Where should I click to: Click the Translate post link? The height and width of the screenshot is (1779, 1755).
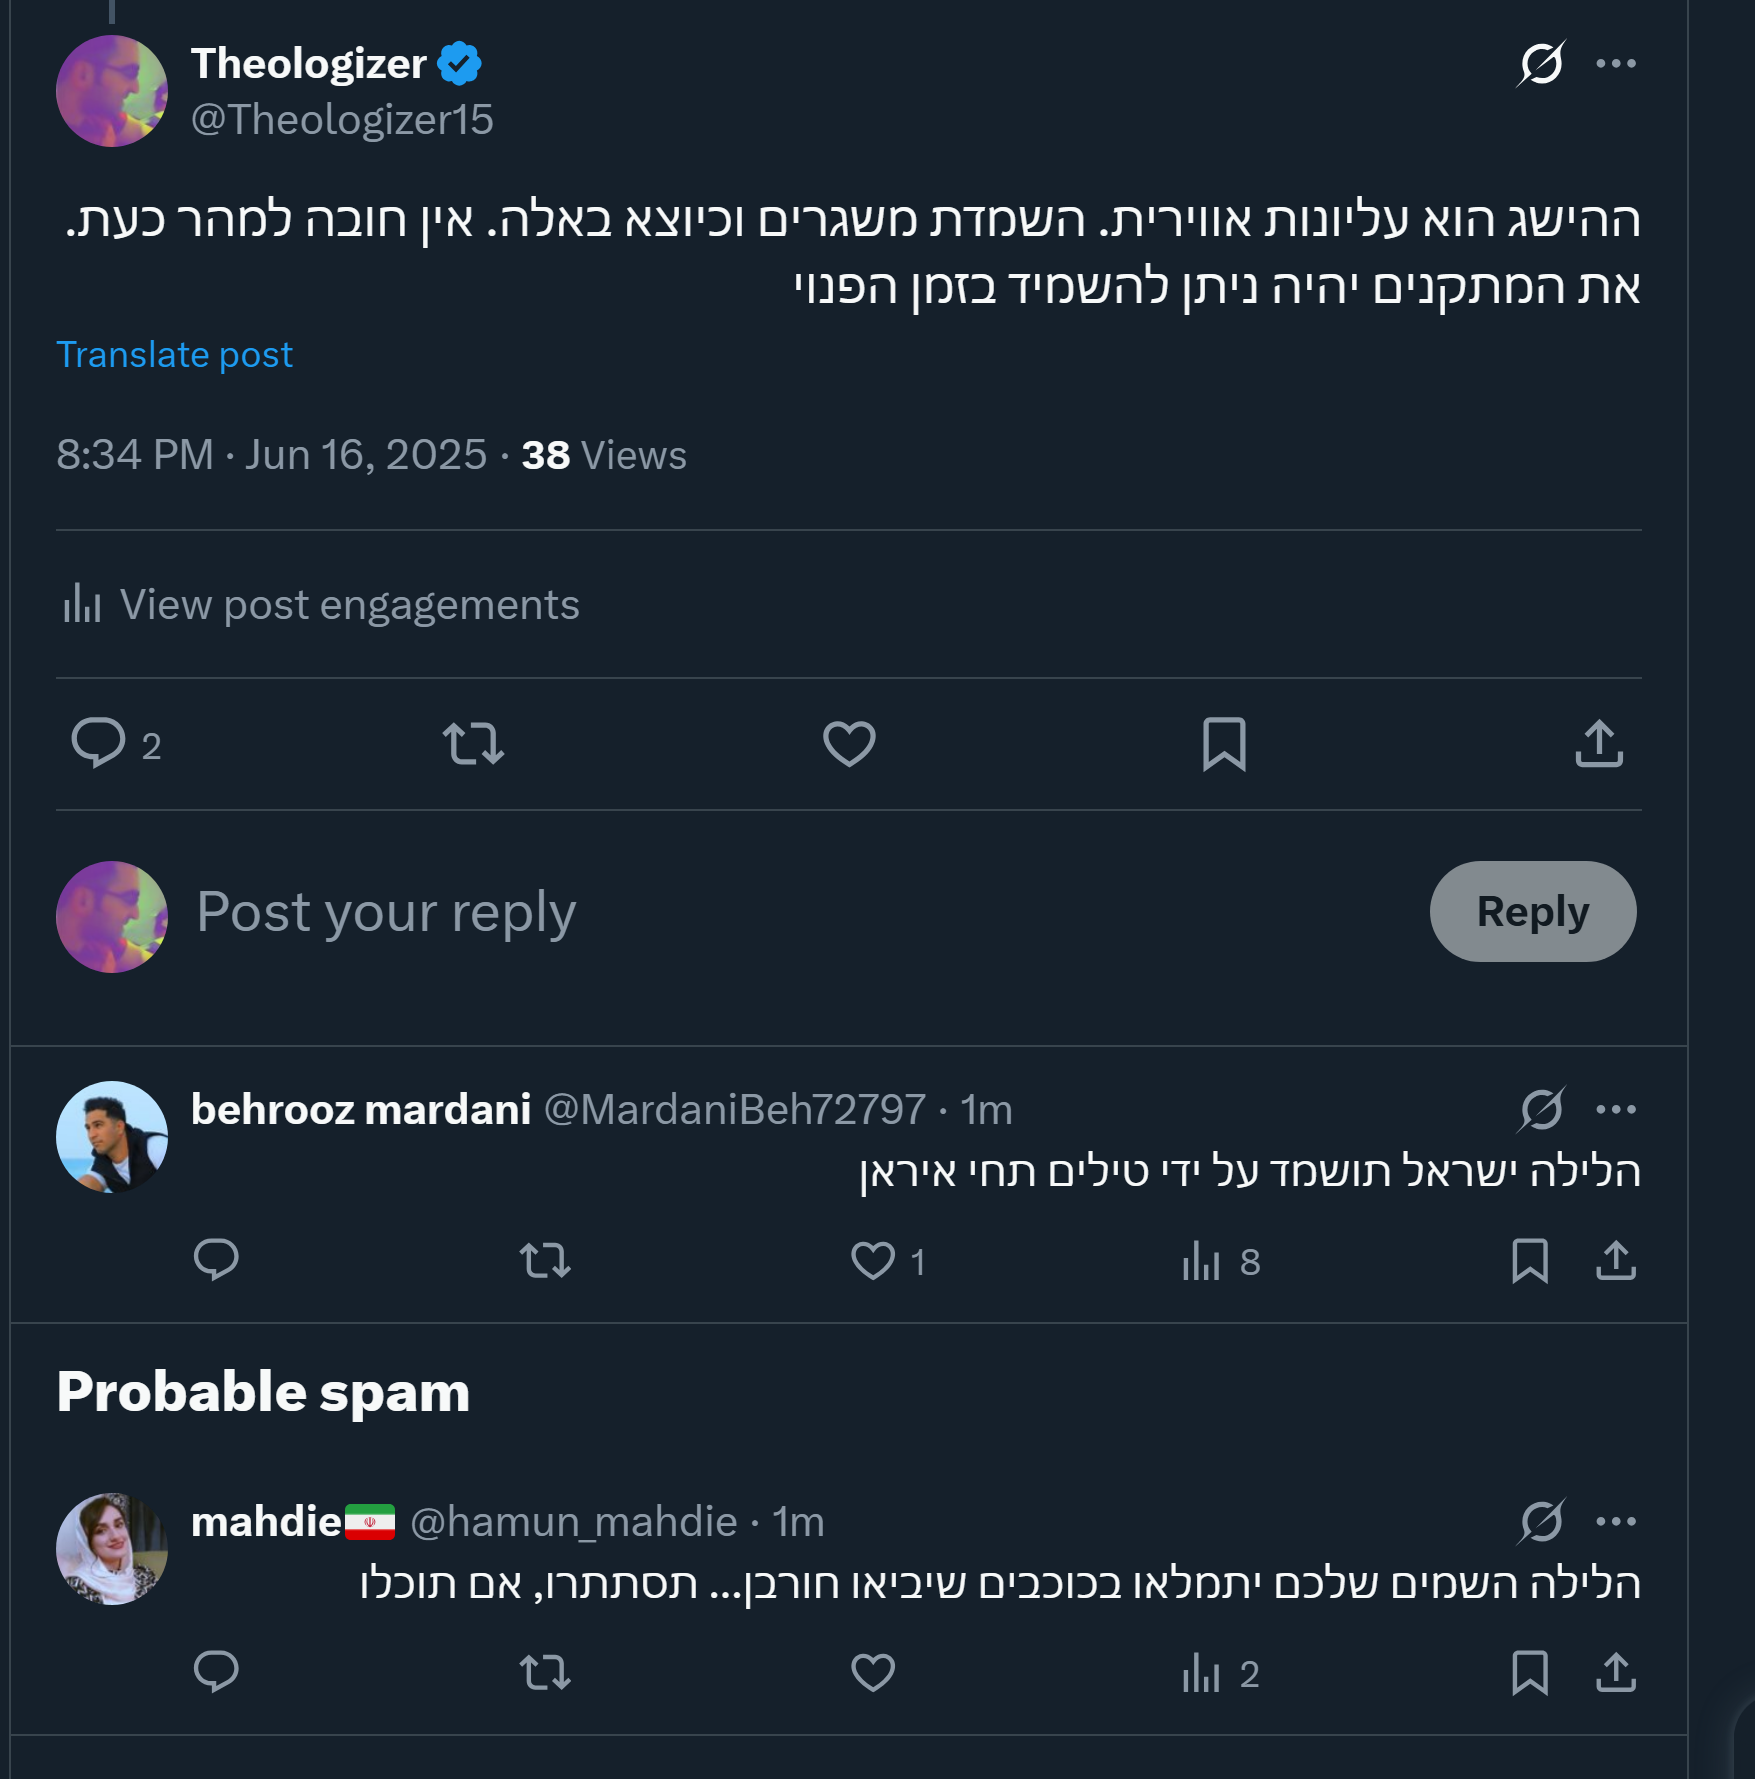point(174,355)
